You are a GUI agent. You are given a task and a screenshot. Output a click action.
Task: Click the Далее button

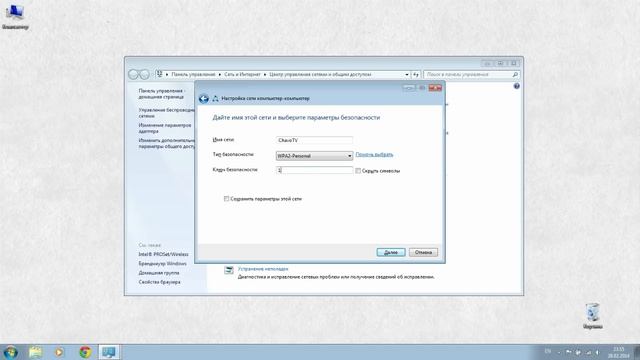(x=391, y=252)
